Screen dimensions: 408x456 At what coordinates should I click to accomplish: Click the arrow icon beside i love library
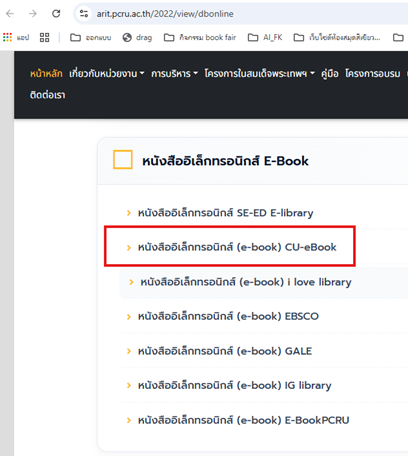[x=131, y=282]
